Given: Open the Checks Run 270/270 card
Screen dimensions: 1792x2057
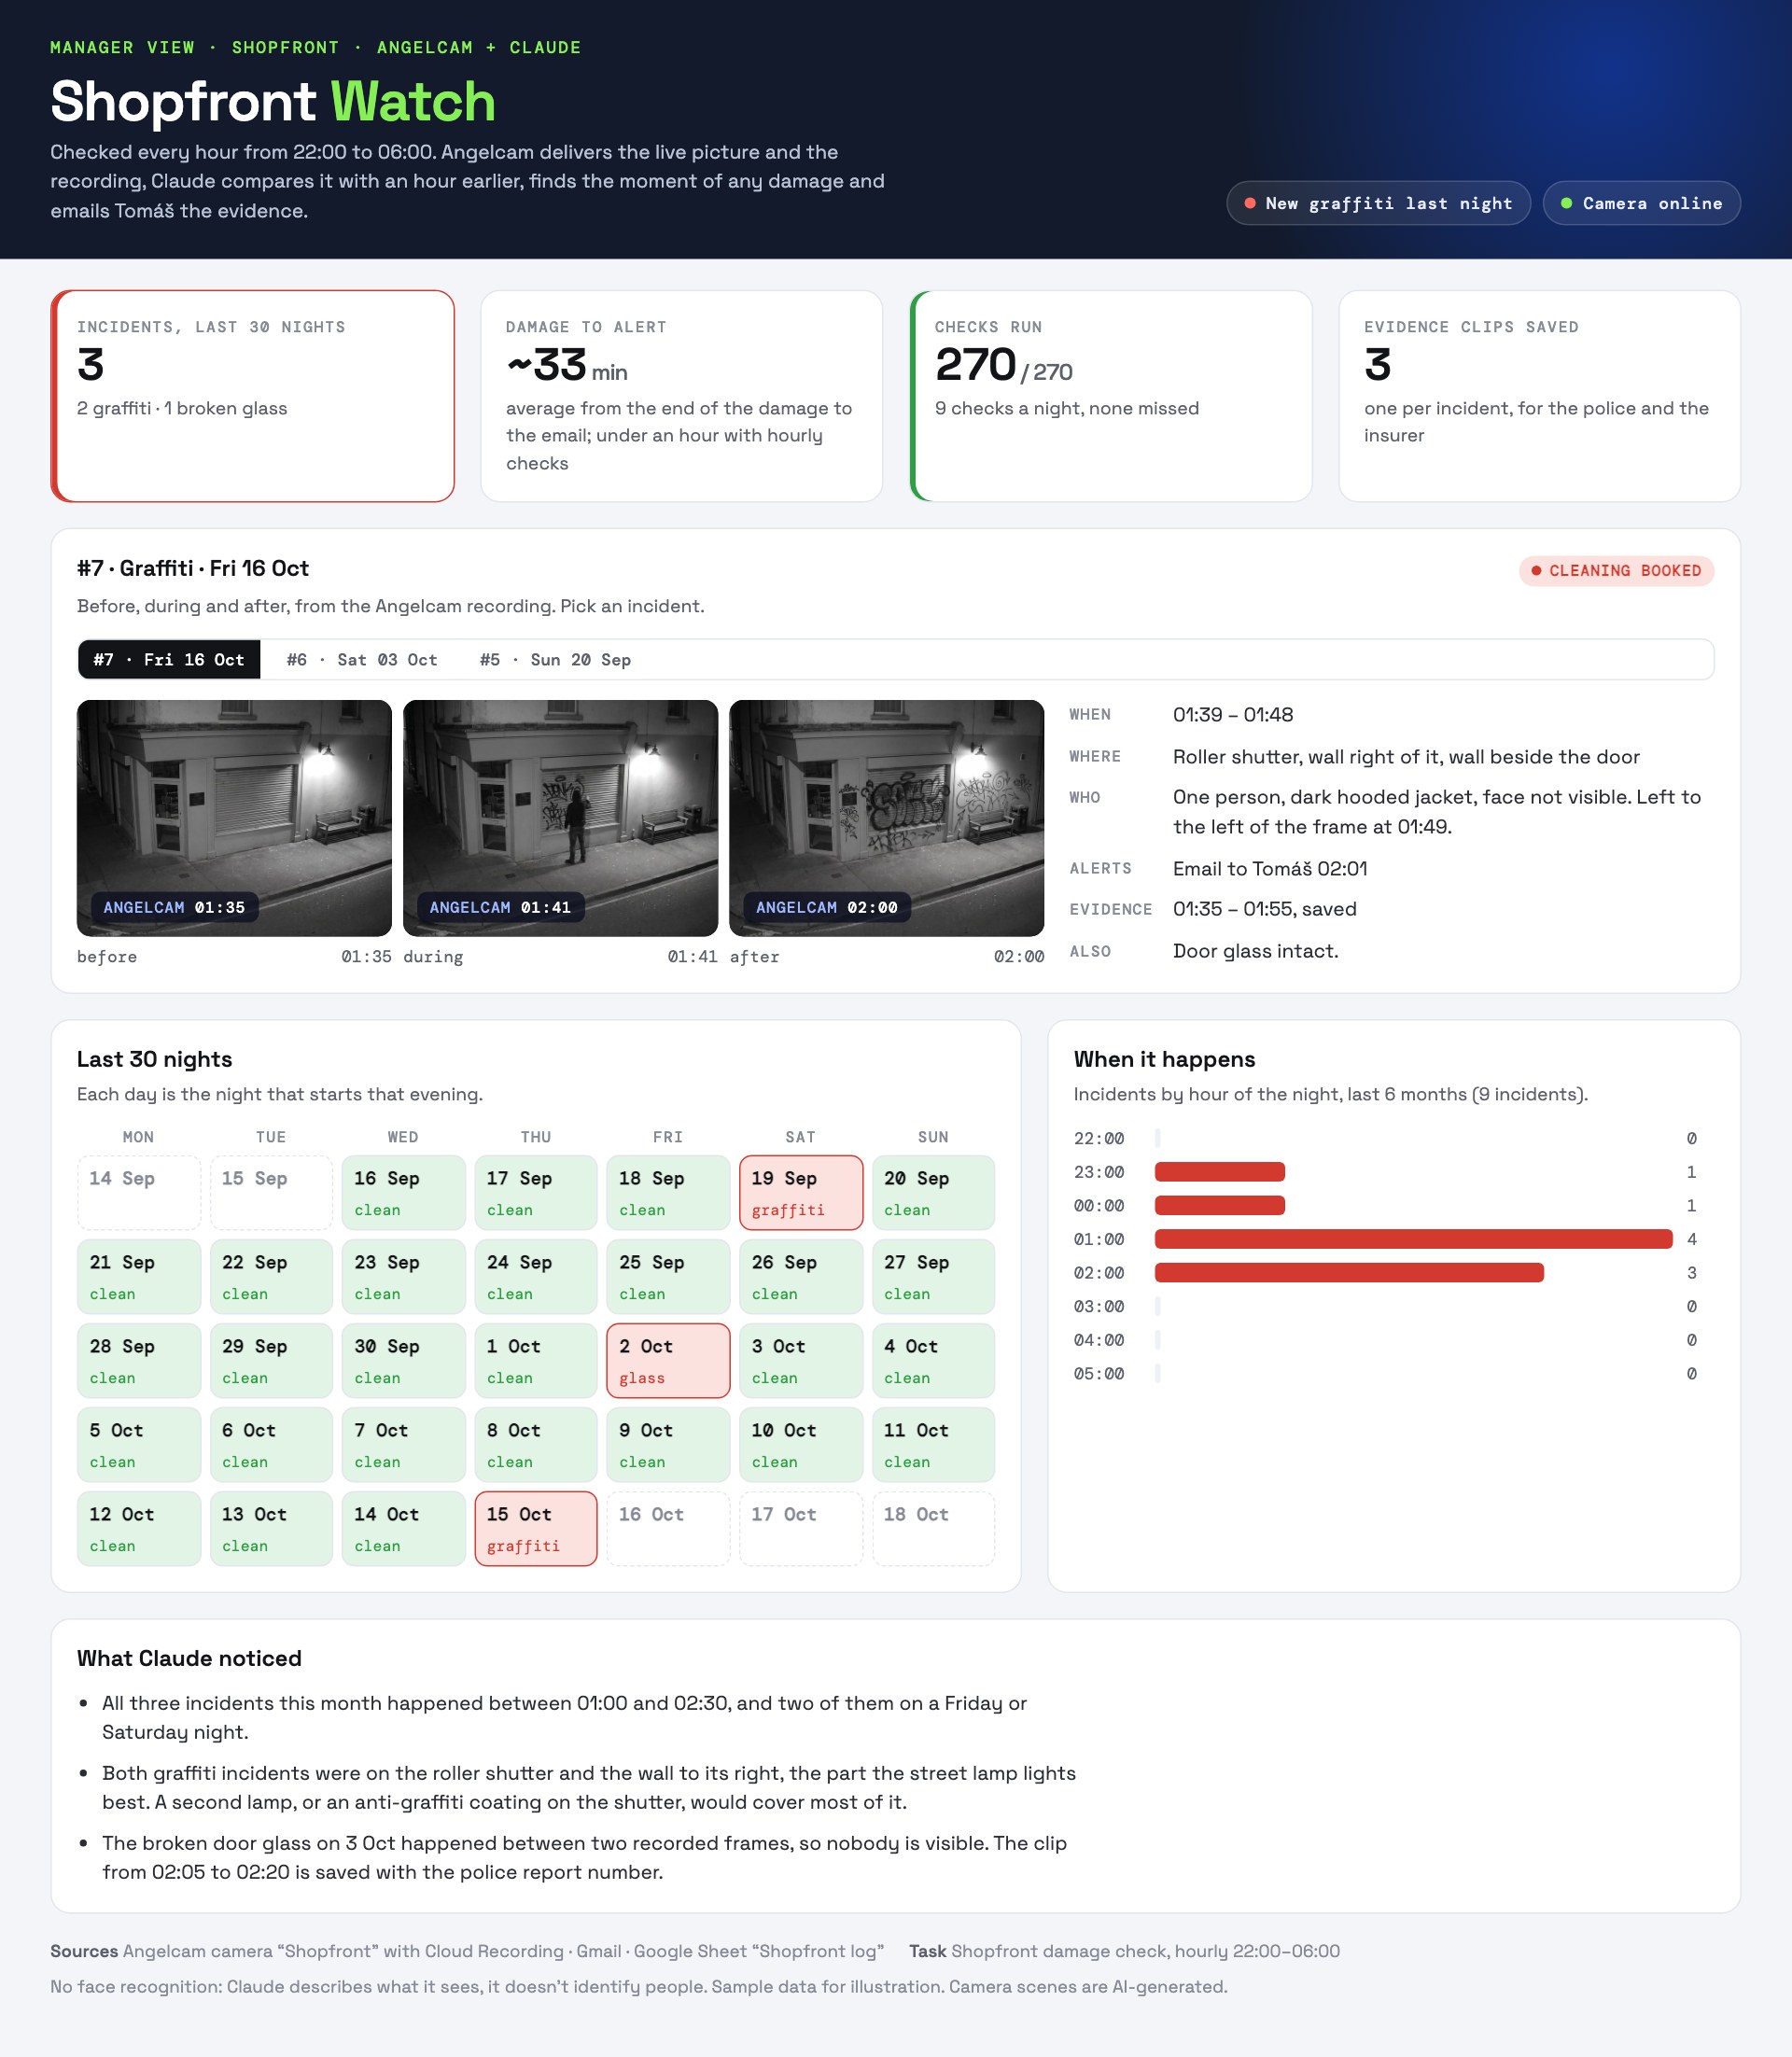Looking at the screenshot, I should pos(1111,396).
